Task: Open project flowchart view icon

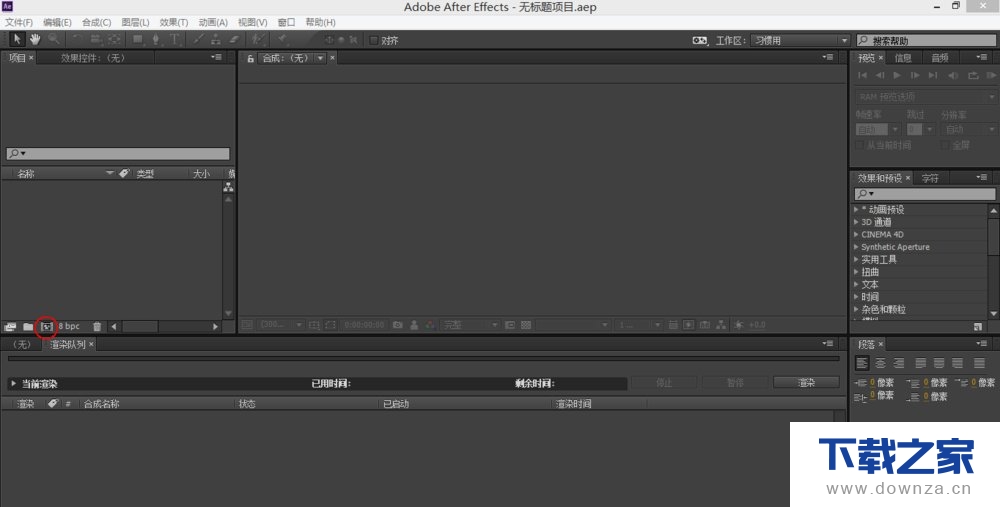Action: click(x=228, y=187)
